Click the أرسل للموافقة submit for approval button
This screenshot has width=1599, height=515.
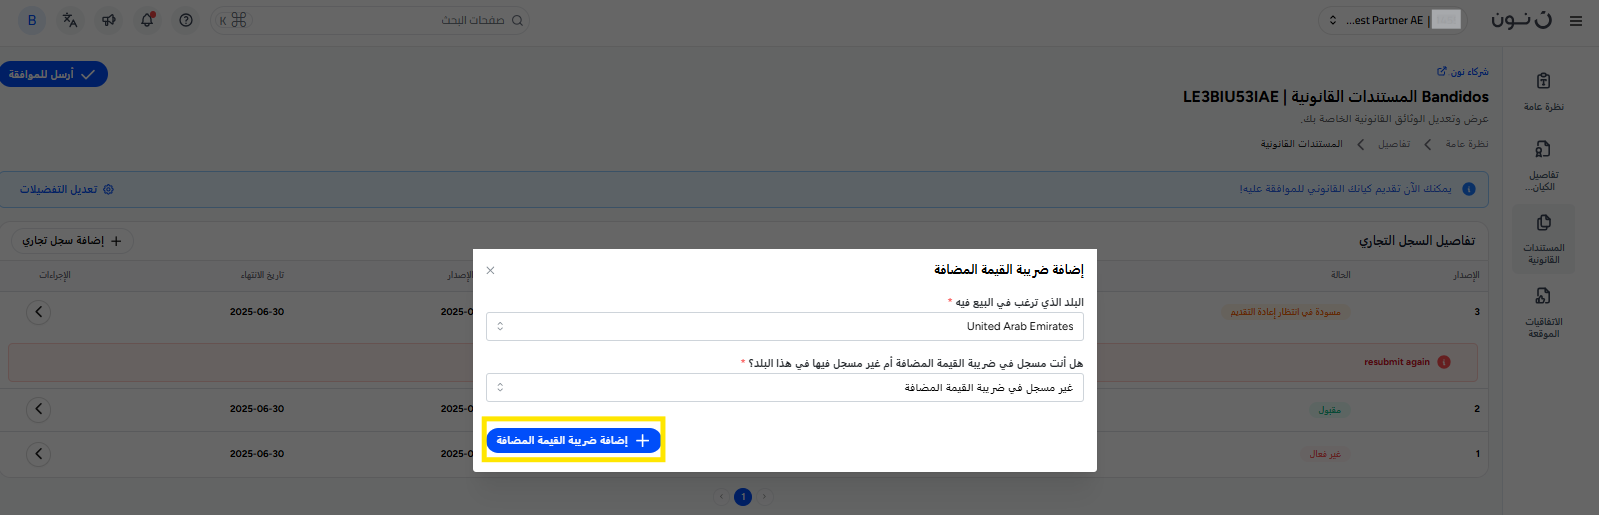point(53,74)
